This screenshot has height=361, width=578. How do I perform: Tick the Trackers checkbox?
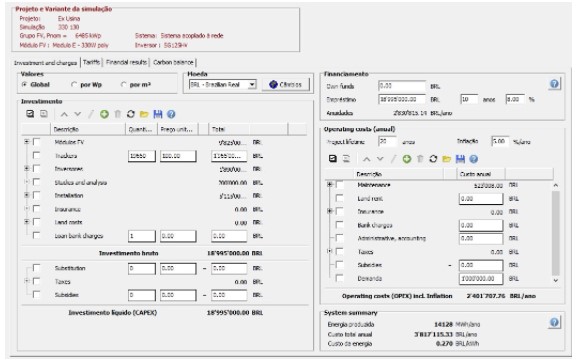tap(36, 155)
